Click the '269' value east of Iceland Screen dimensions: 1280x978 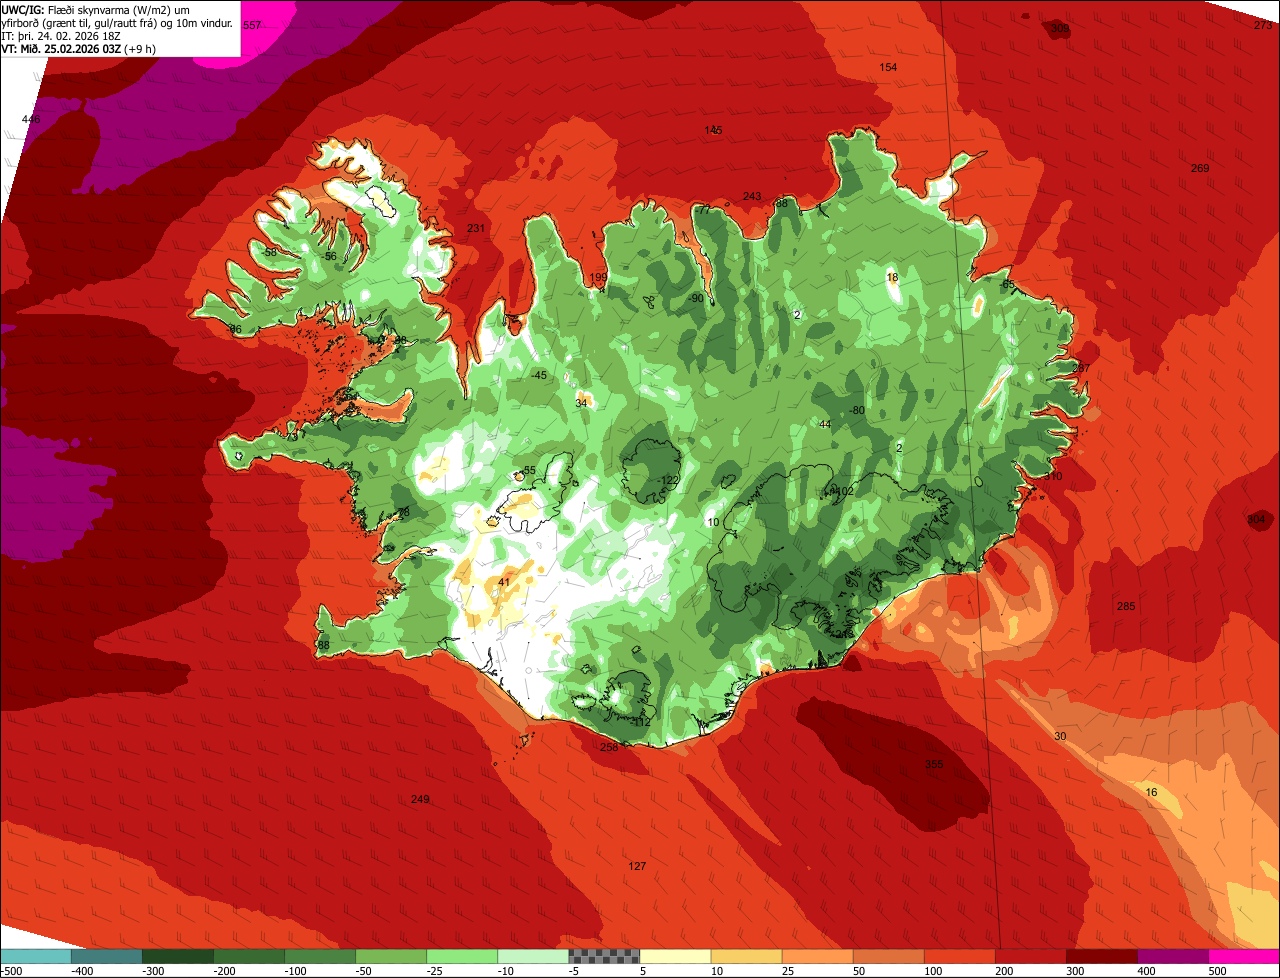pyautogui.click(x=1200, y=168)
